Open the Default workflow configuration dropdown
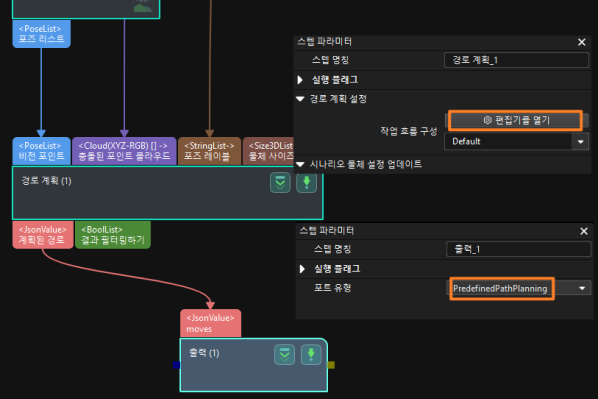Screen dimensions: 598x399 coord(516,142)
